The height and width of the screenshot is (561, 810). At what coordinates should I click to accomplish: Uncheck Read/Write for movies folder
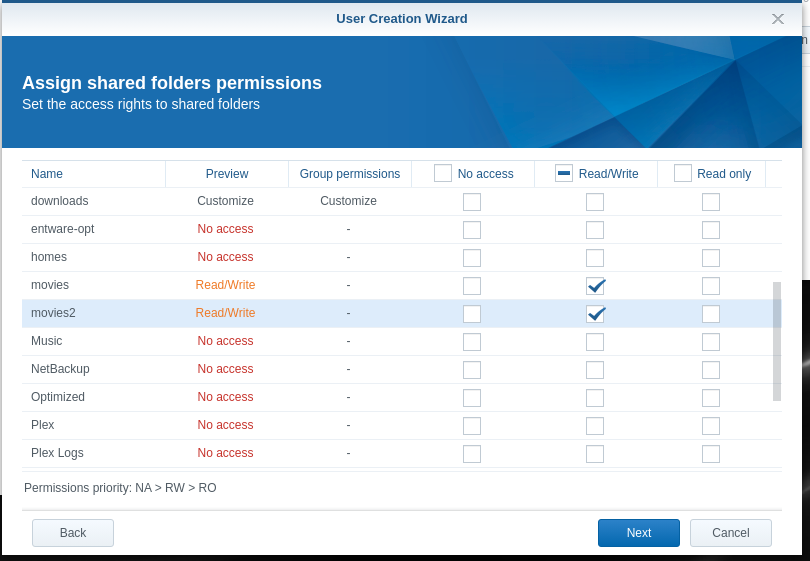[x=595, y=286]
